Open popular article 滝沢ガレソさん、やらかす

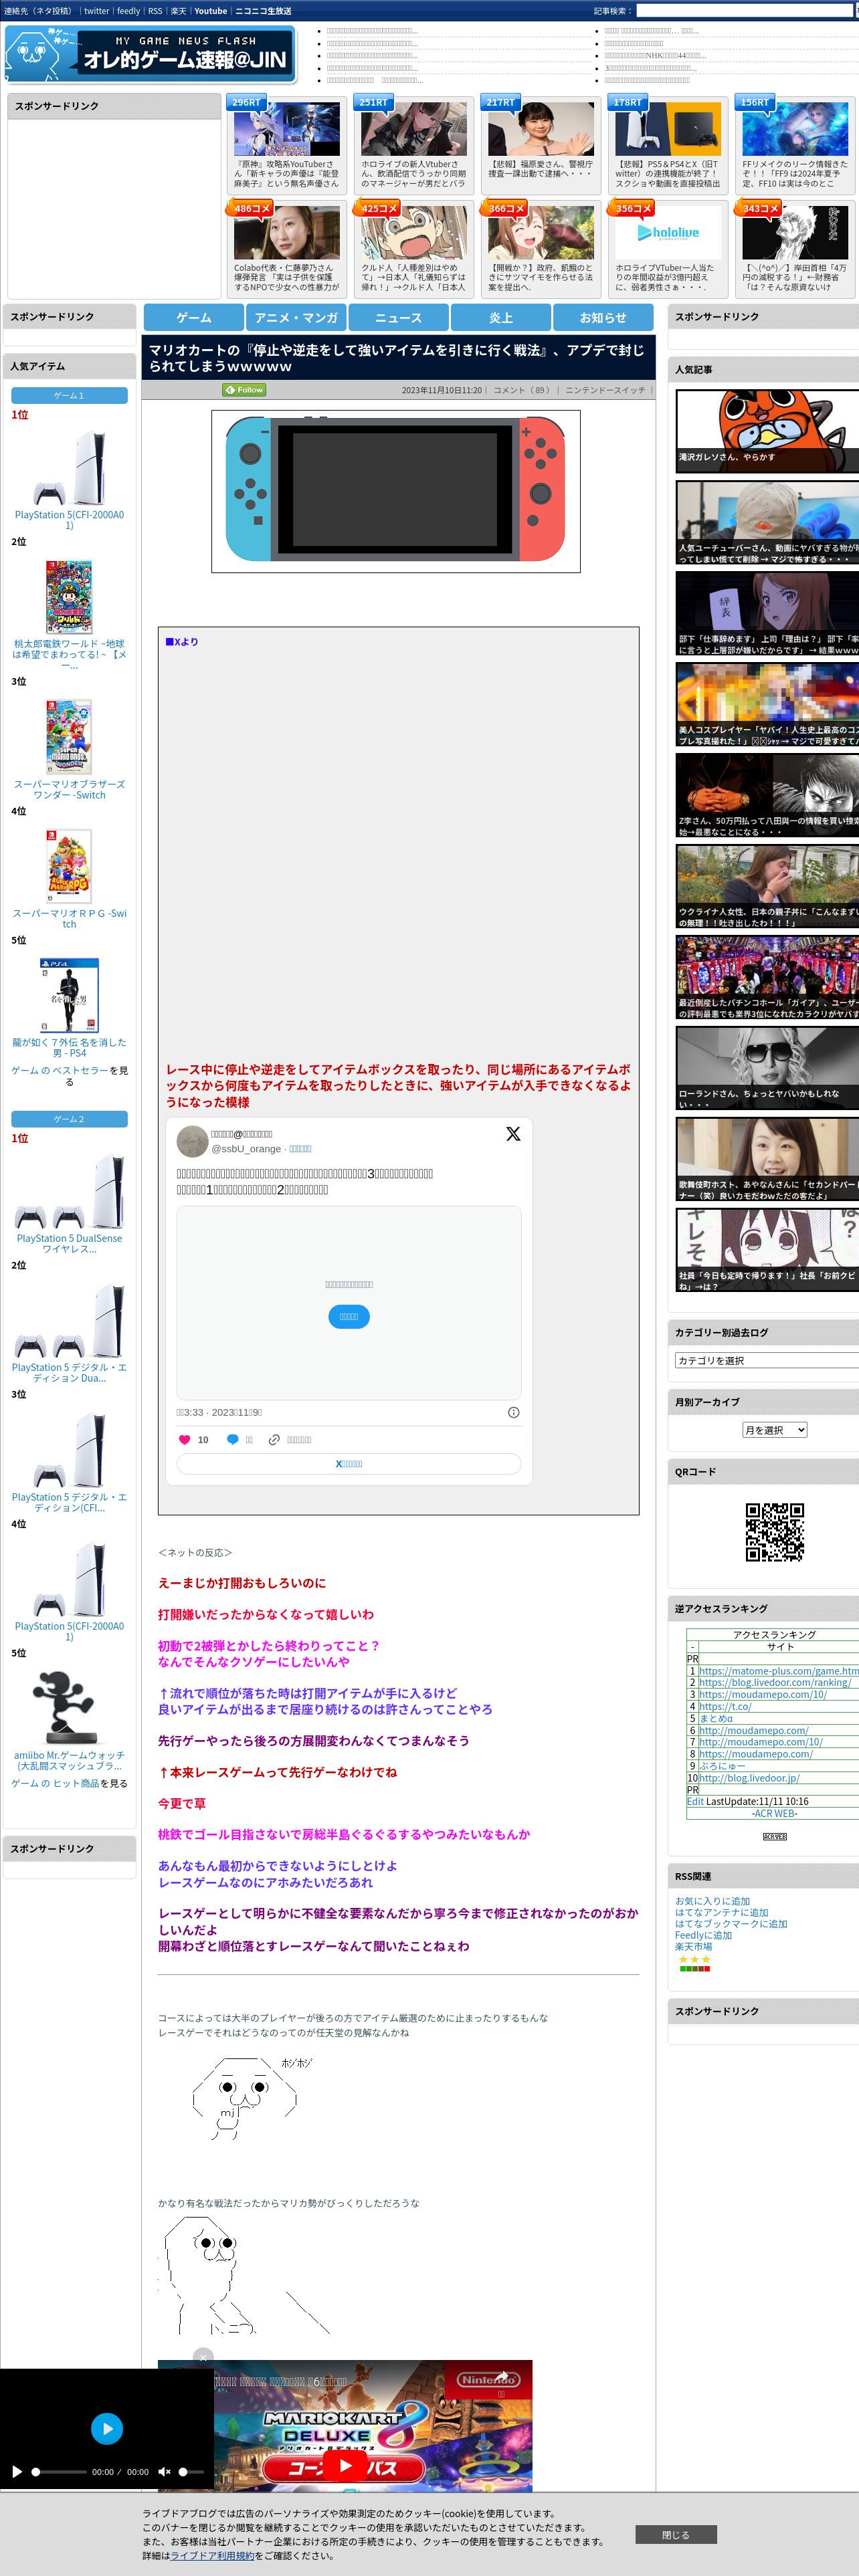pos(767,431)
